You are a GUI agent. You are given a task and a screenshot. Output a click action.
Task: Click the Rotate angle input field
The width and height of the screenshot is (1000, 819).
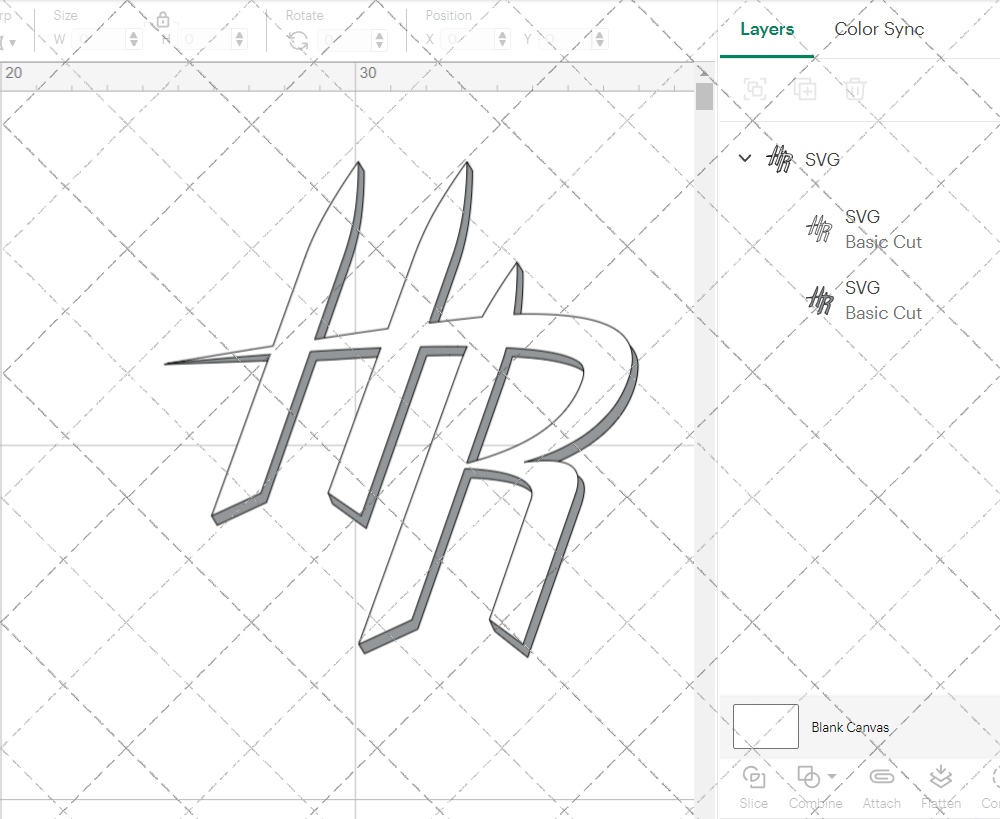pos(345,40)
